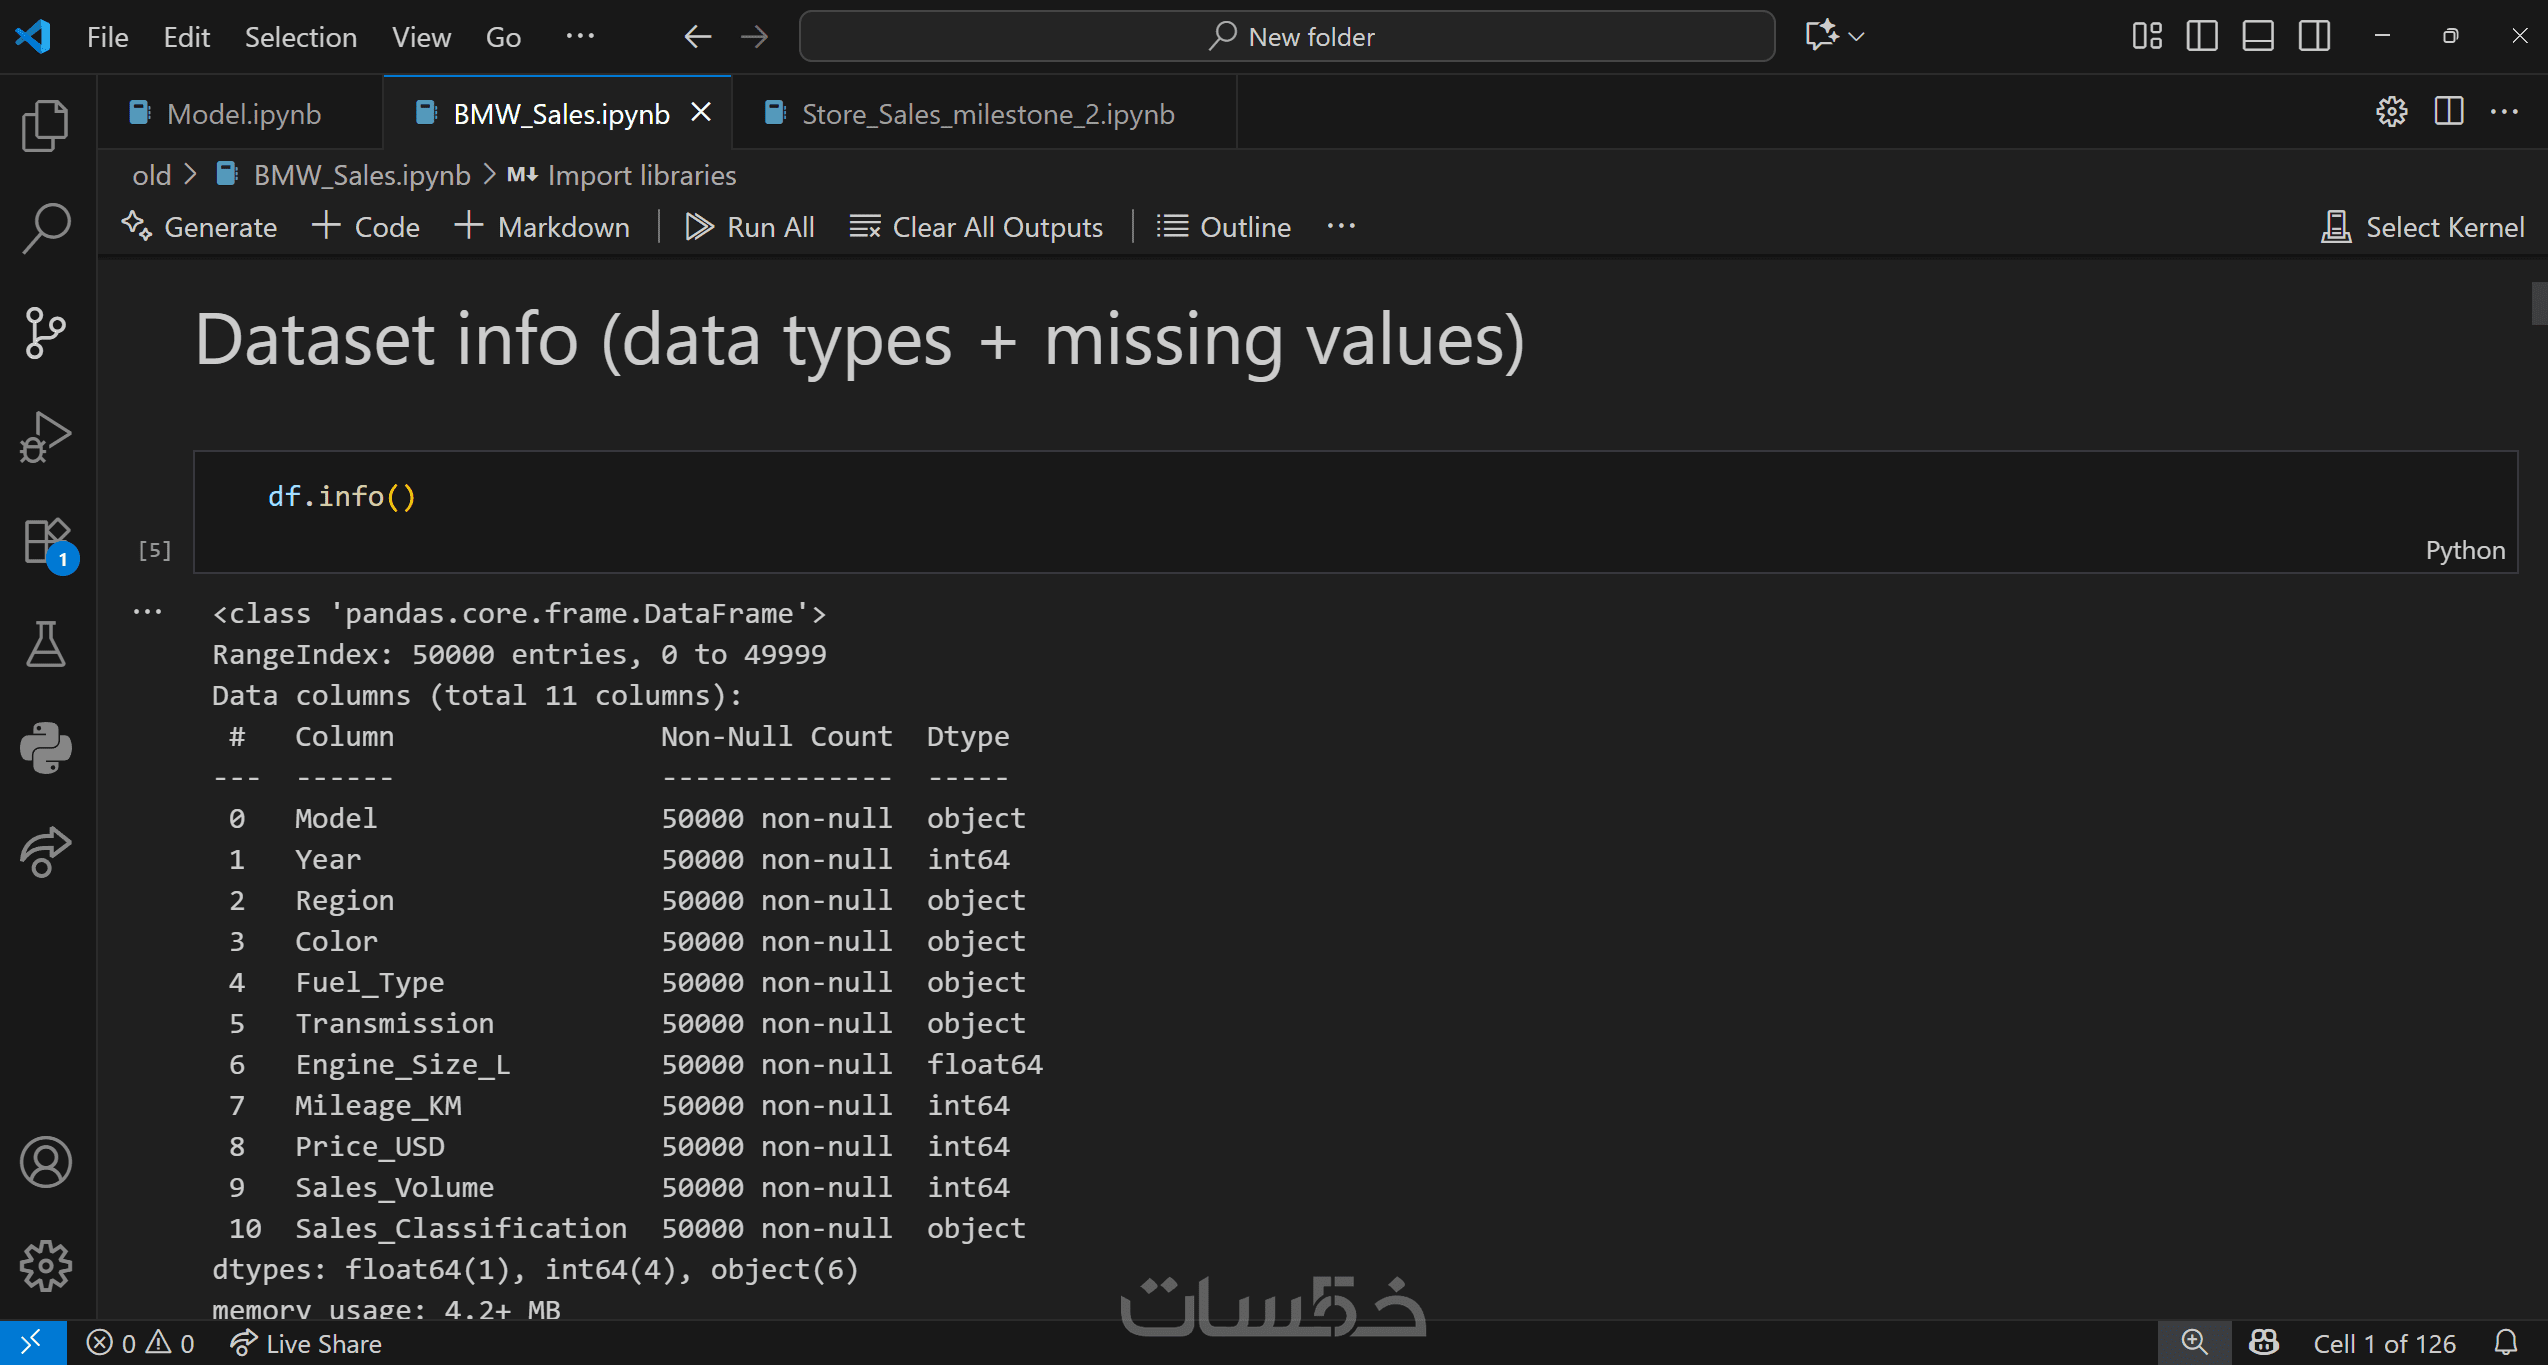Open the Source Control view

click(x=45, y=332)
